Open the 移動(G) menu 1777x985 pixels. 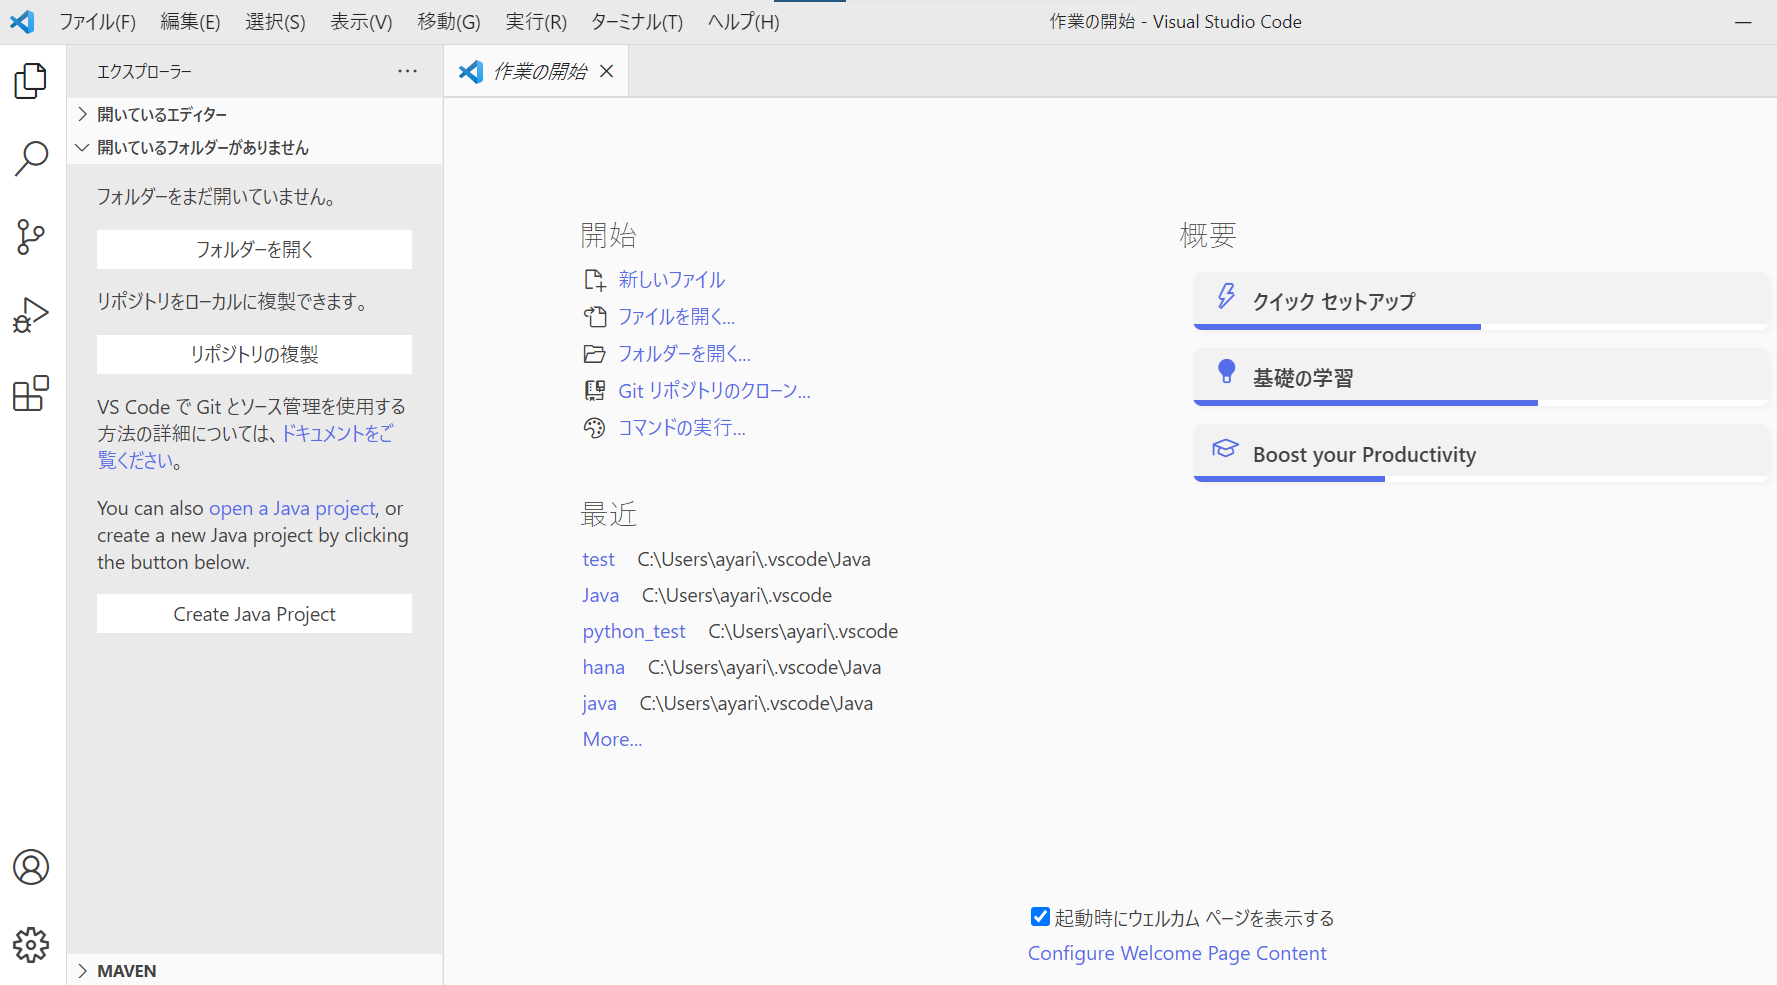coord(449,22)
